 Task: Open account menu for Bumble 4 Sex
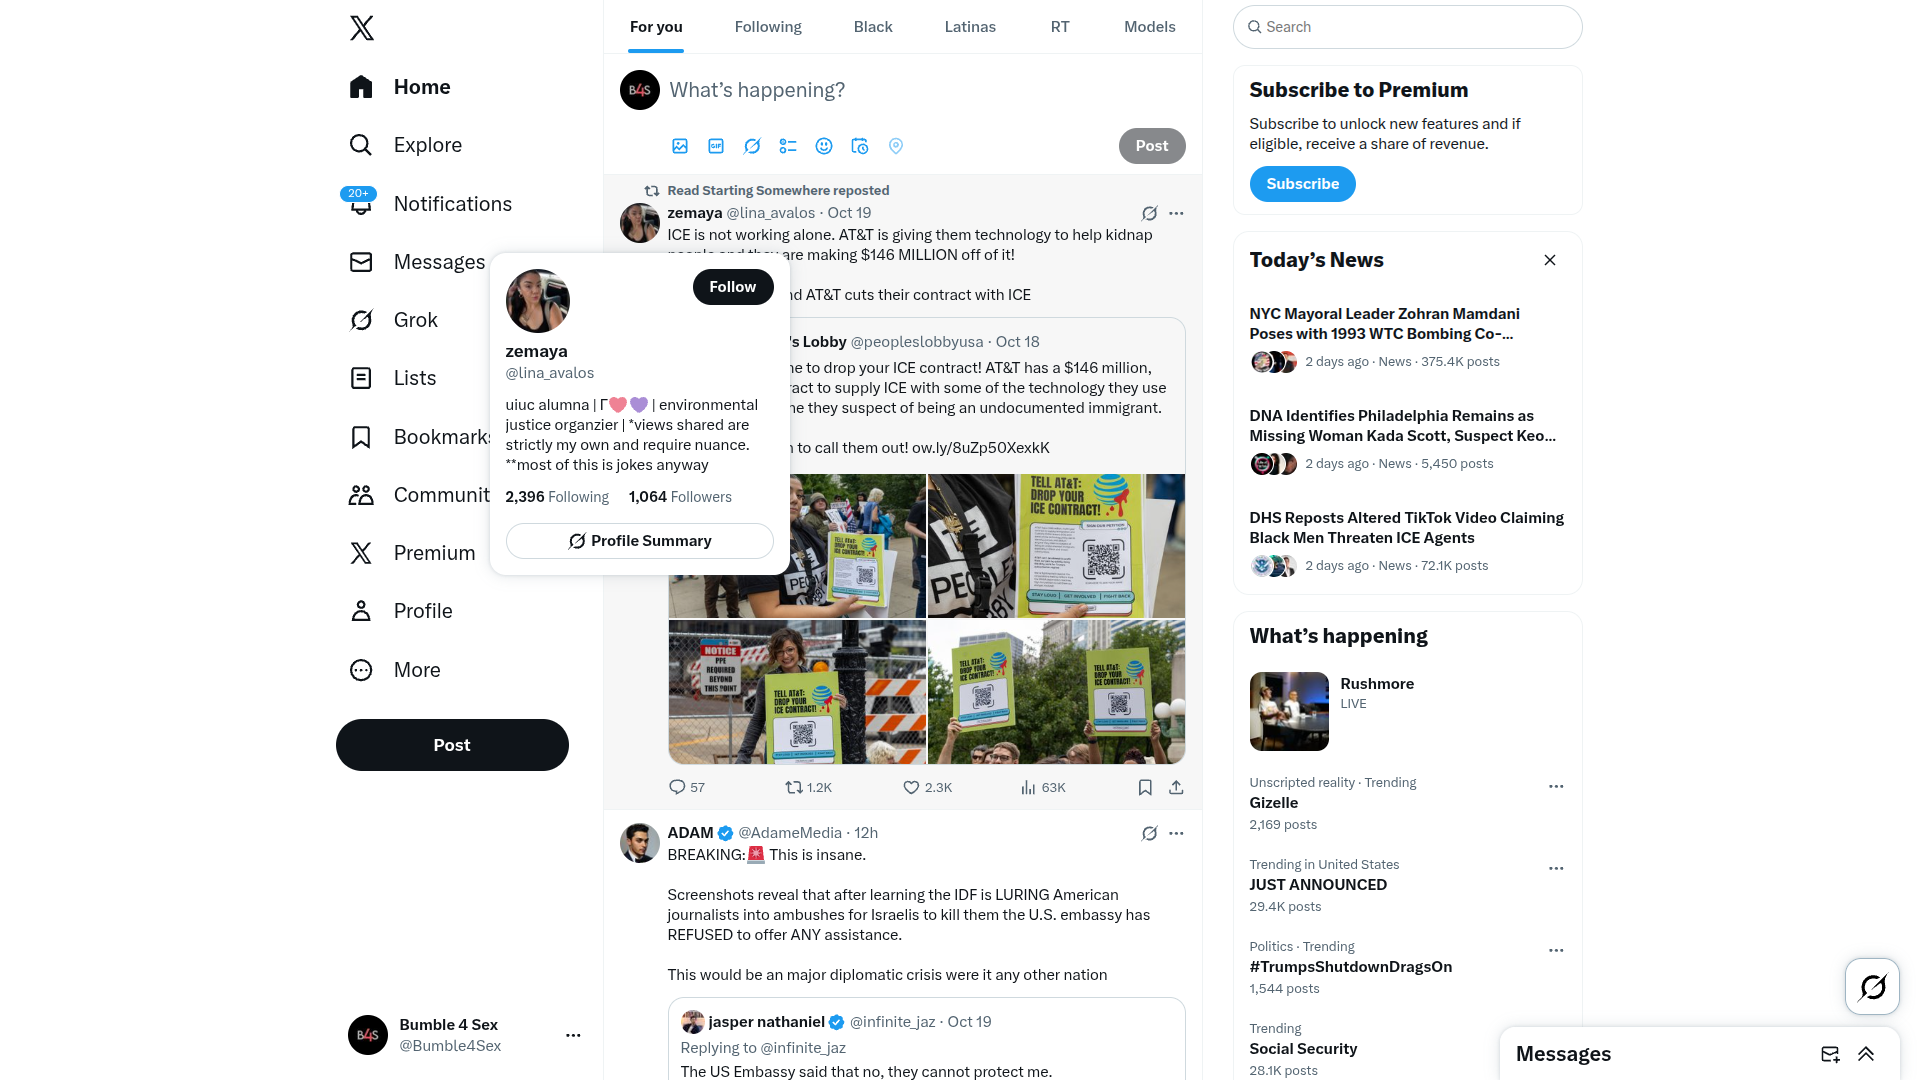(573, 1035)
